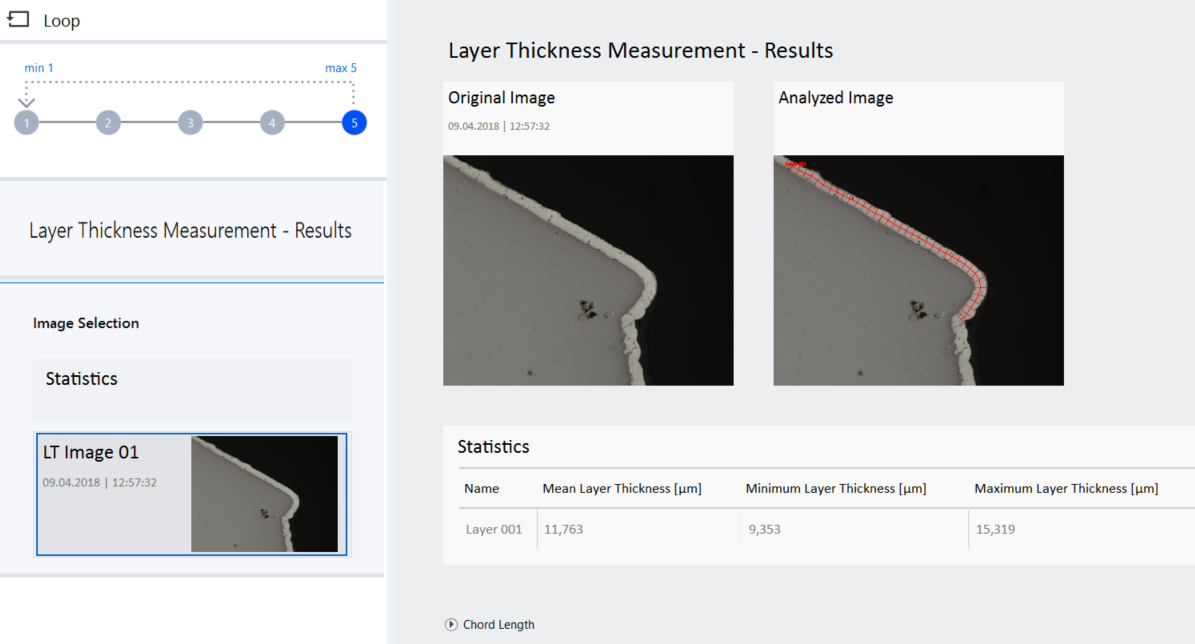Click loop step 4 circle
Viewport: 1195px width, 644px height.
click(x=272, y=122)
